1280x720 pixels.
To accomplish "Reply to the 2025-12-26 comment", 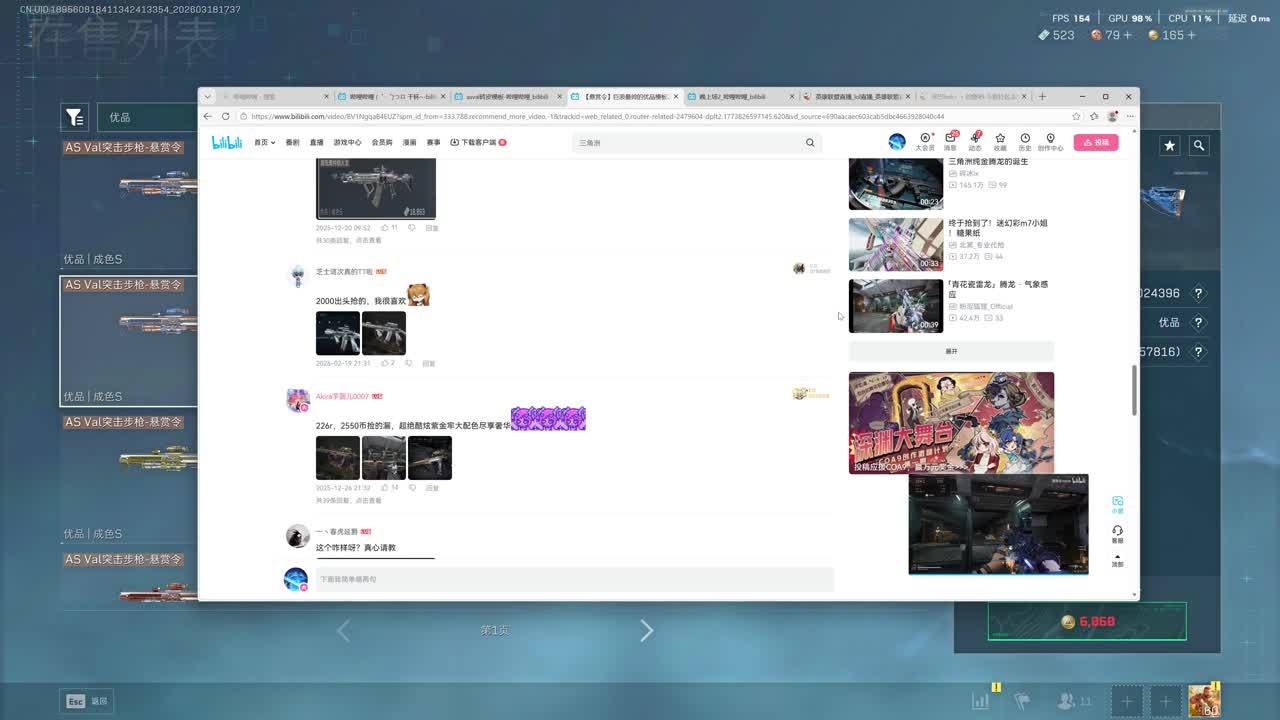I will coord(432,488).
